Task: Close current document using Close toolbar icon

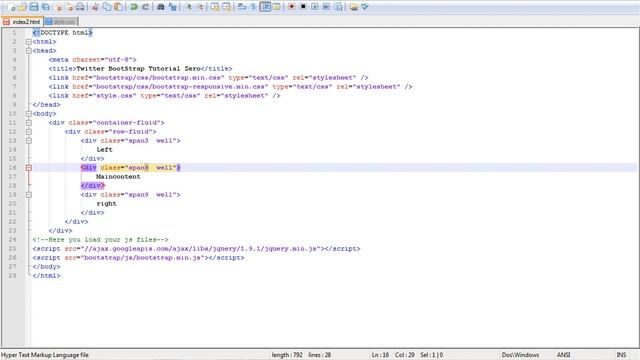Action: click(x=58, y=7)
